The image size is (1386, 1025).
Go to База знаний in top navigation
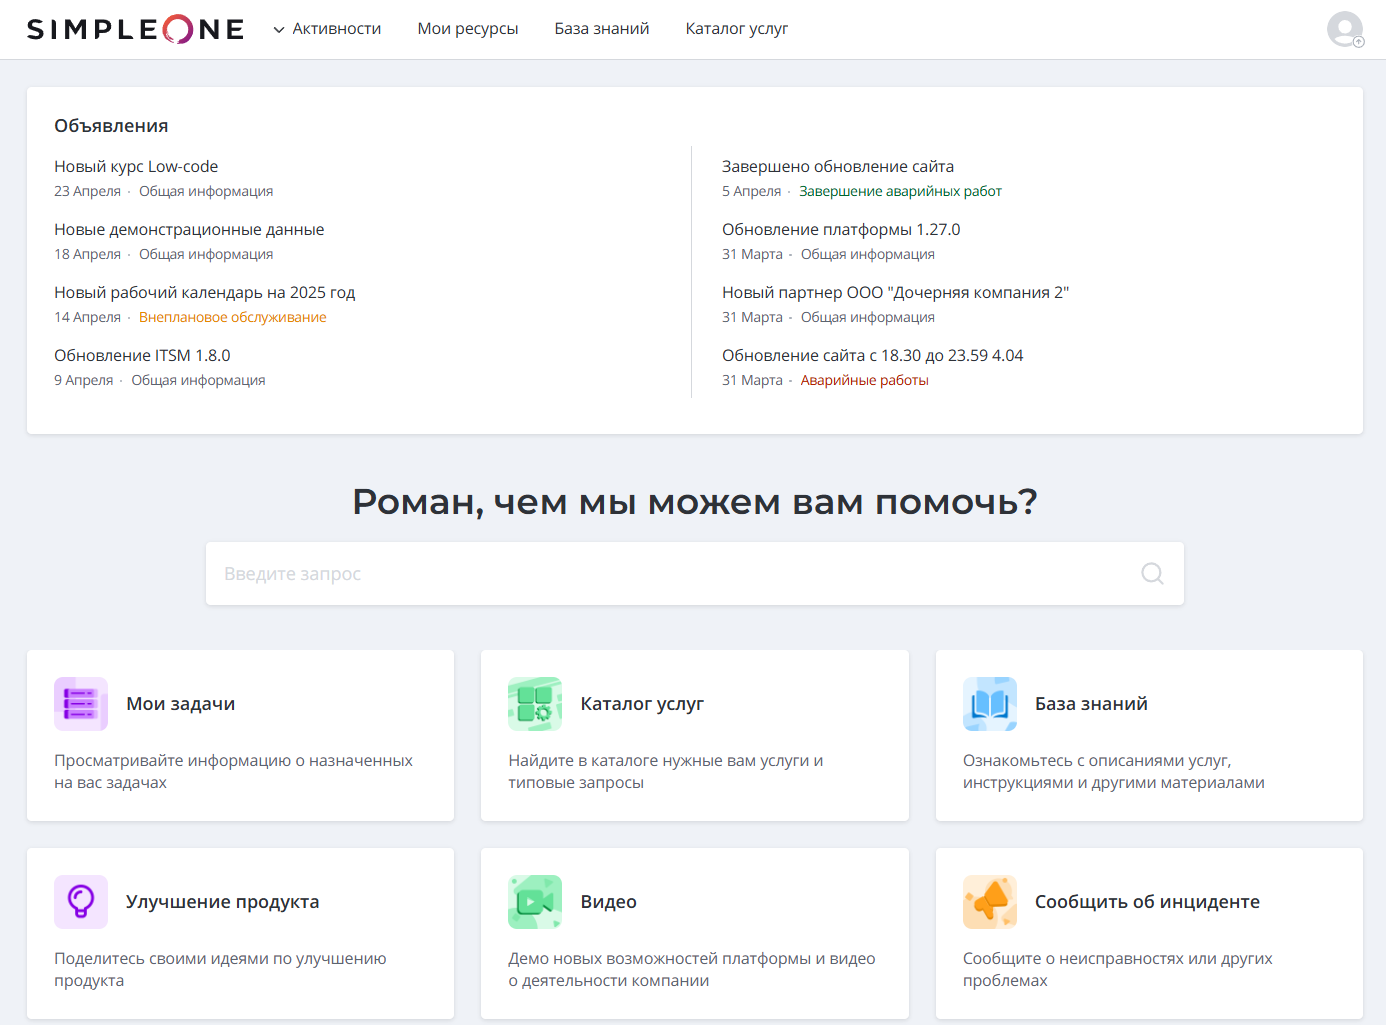tap(602, 29)
